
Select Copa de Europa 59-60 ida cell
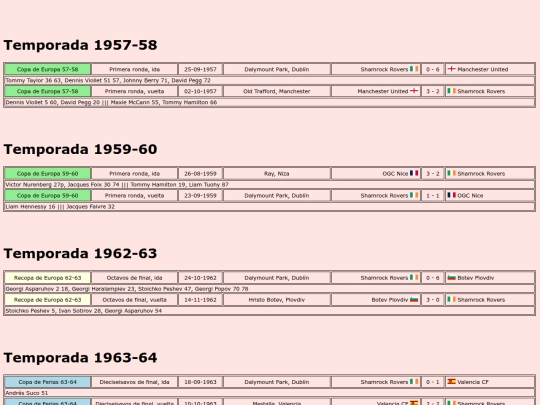pyautogui.click(x=48, y=174)
